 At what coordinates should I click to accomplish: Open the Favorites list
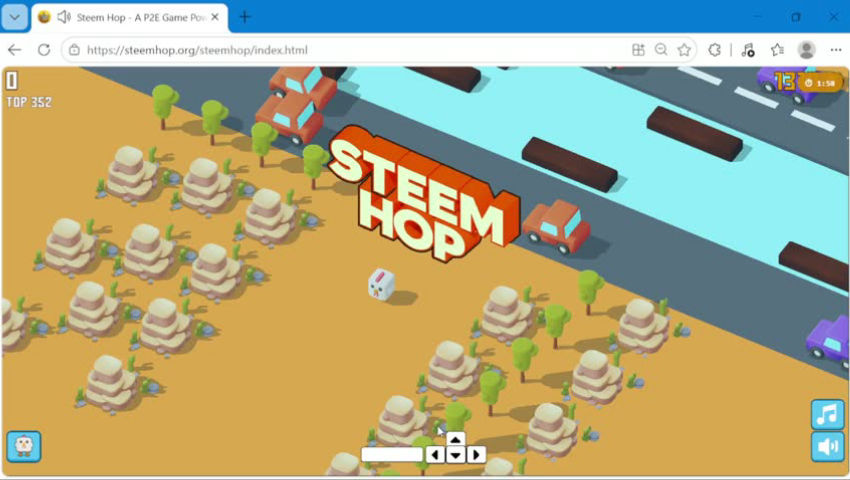click(x=777, y=50)
